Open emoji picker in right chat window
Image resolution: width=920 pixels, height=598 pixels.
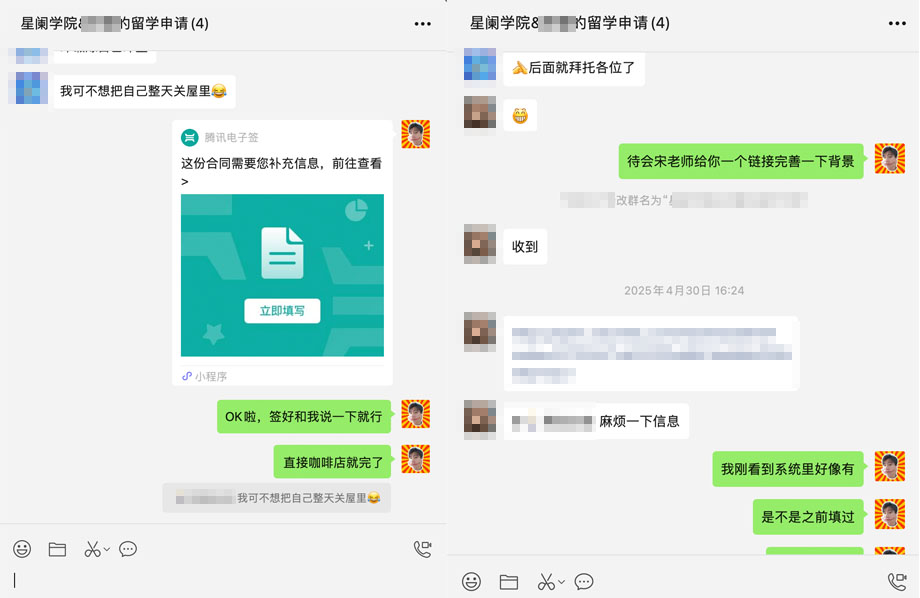click(472, 581)
